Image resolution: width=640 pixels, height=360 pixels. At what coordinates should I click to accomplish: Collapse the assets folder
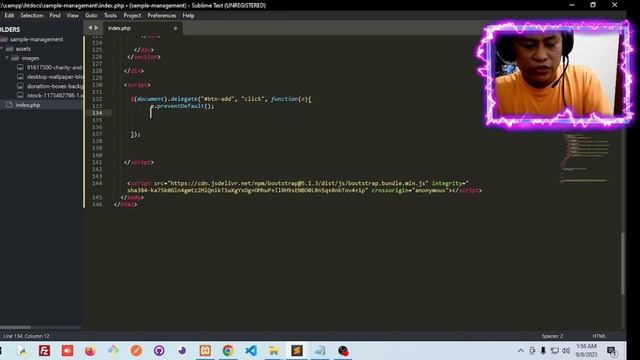(2, 49)
